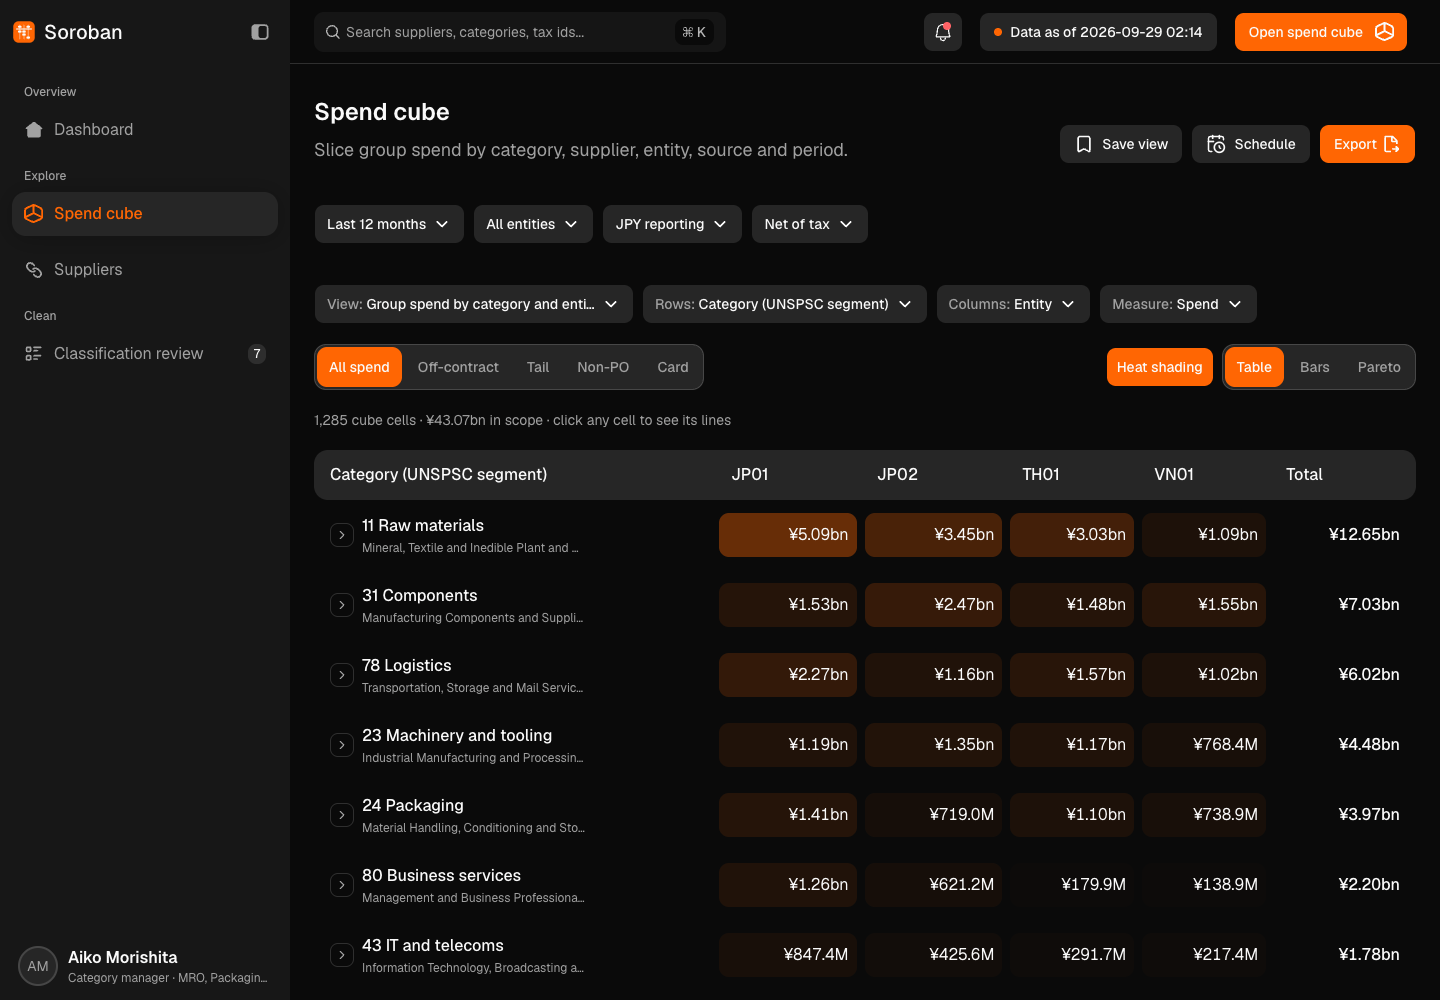Click the VN01 column header
The image size is (1440, 1000).
[1174, 475]
